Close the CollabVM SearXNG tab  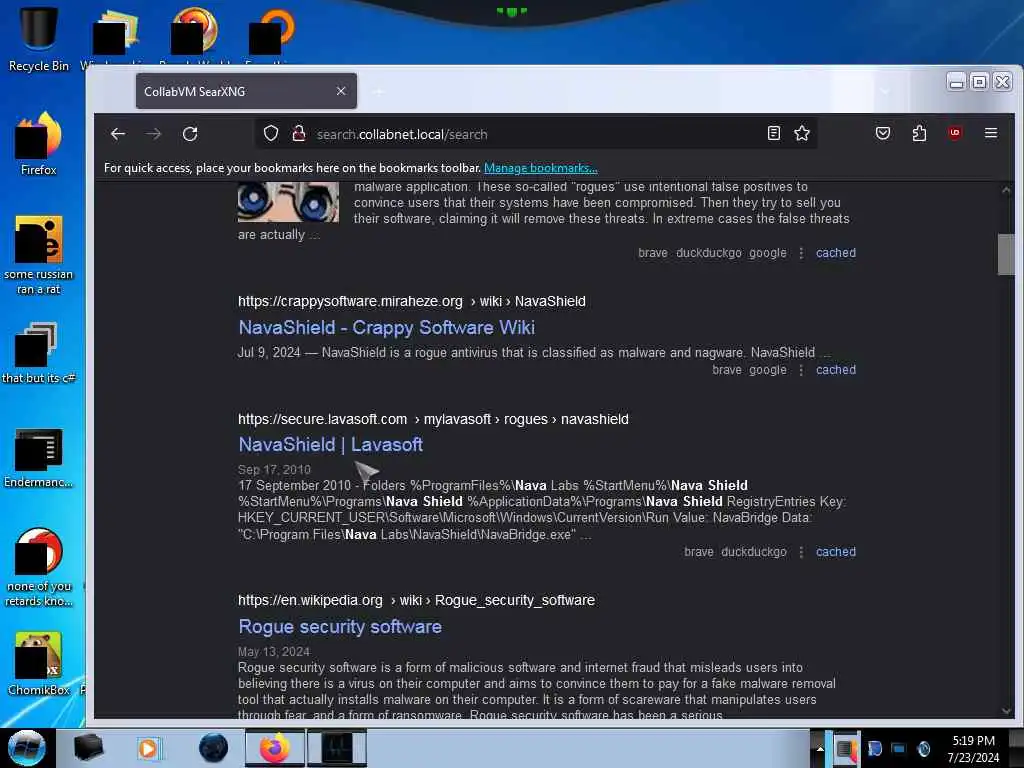[341, 91]
